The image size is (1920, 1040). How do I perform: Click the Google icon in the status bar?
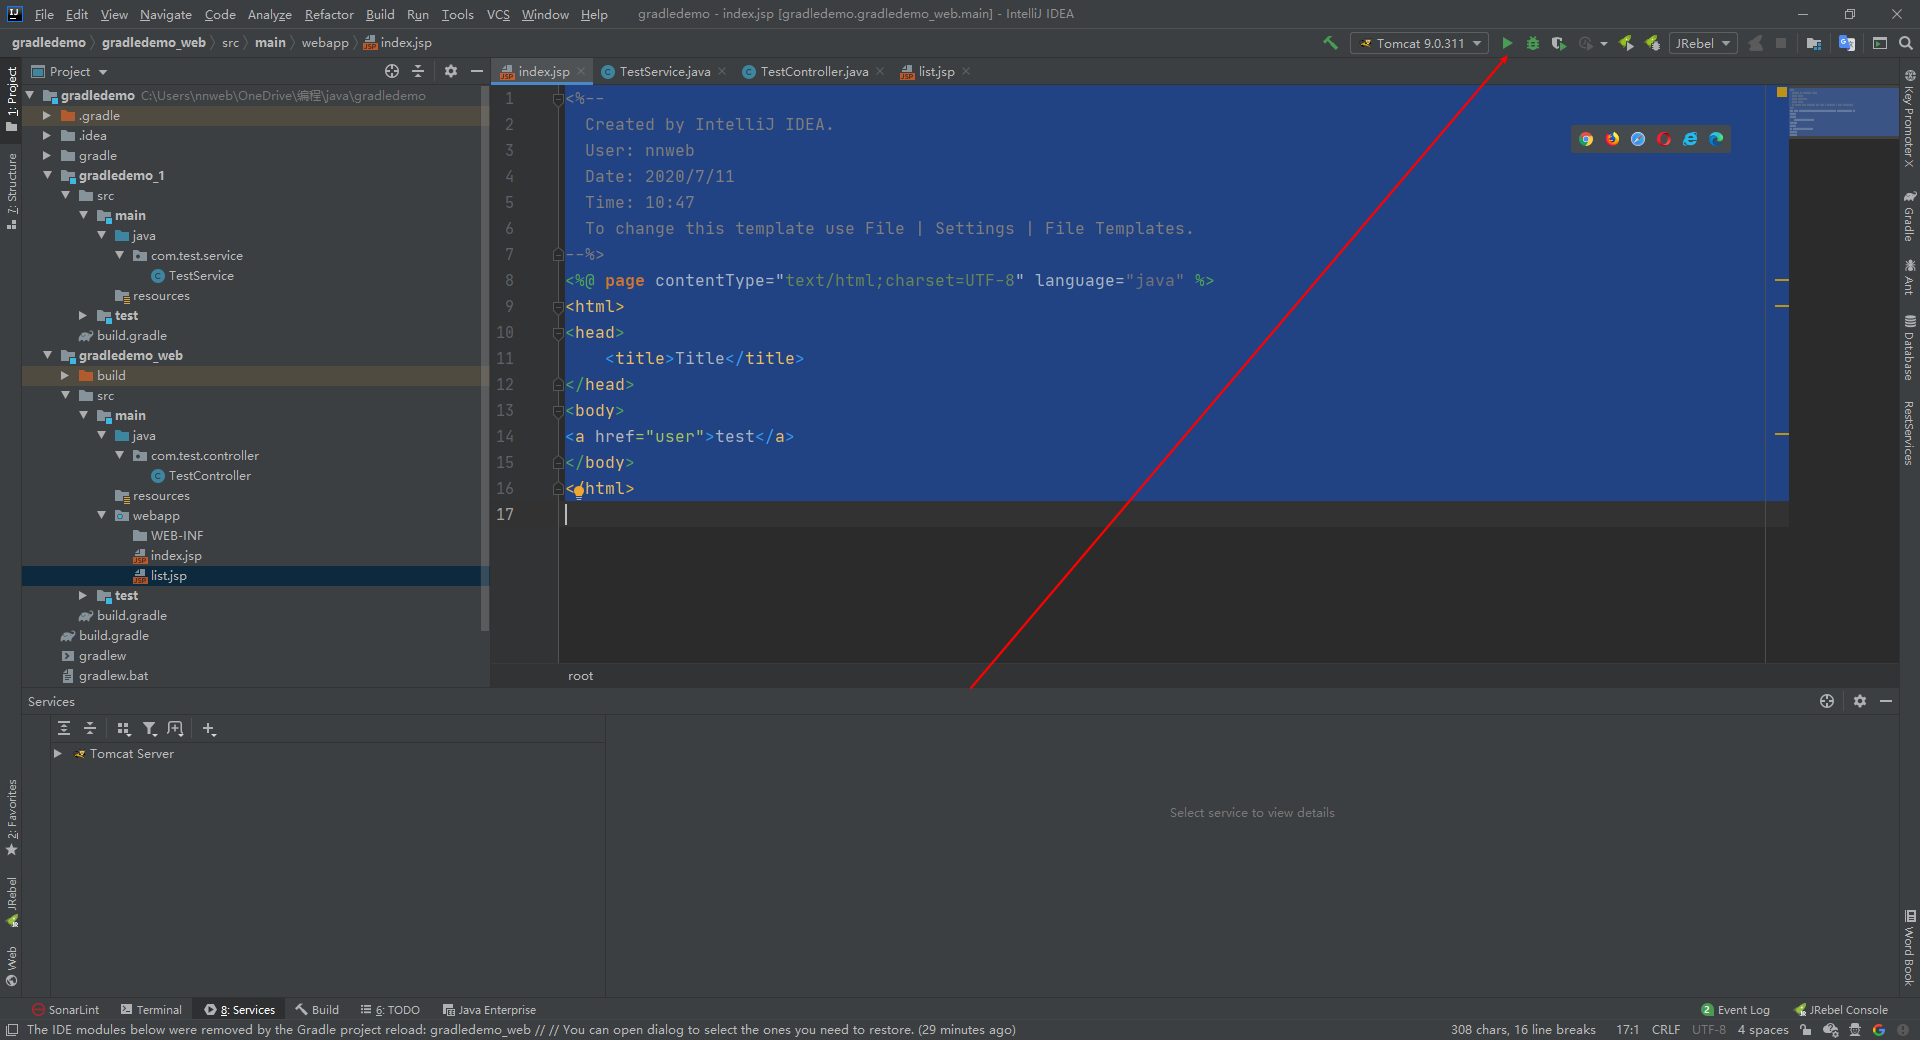1879,1030
